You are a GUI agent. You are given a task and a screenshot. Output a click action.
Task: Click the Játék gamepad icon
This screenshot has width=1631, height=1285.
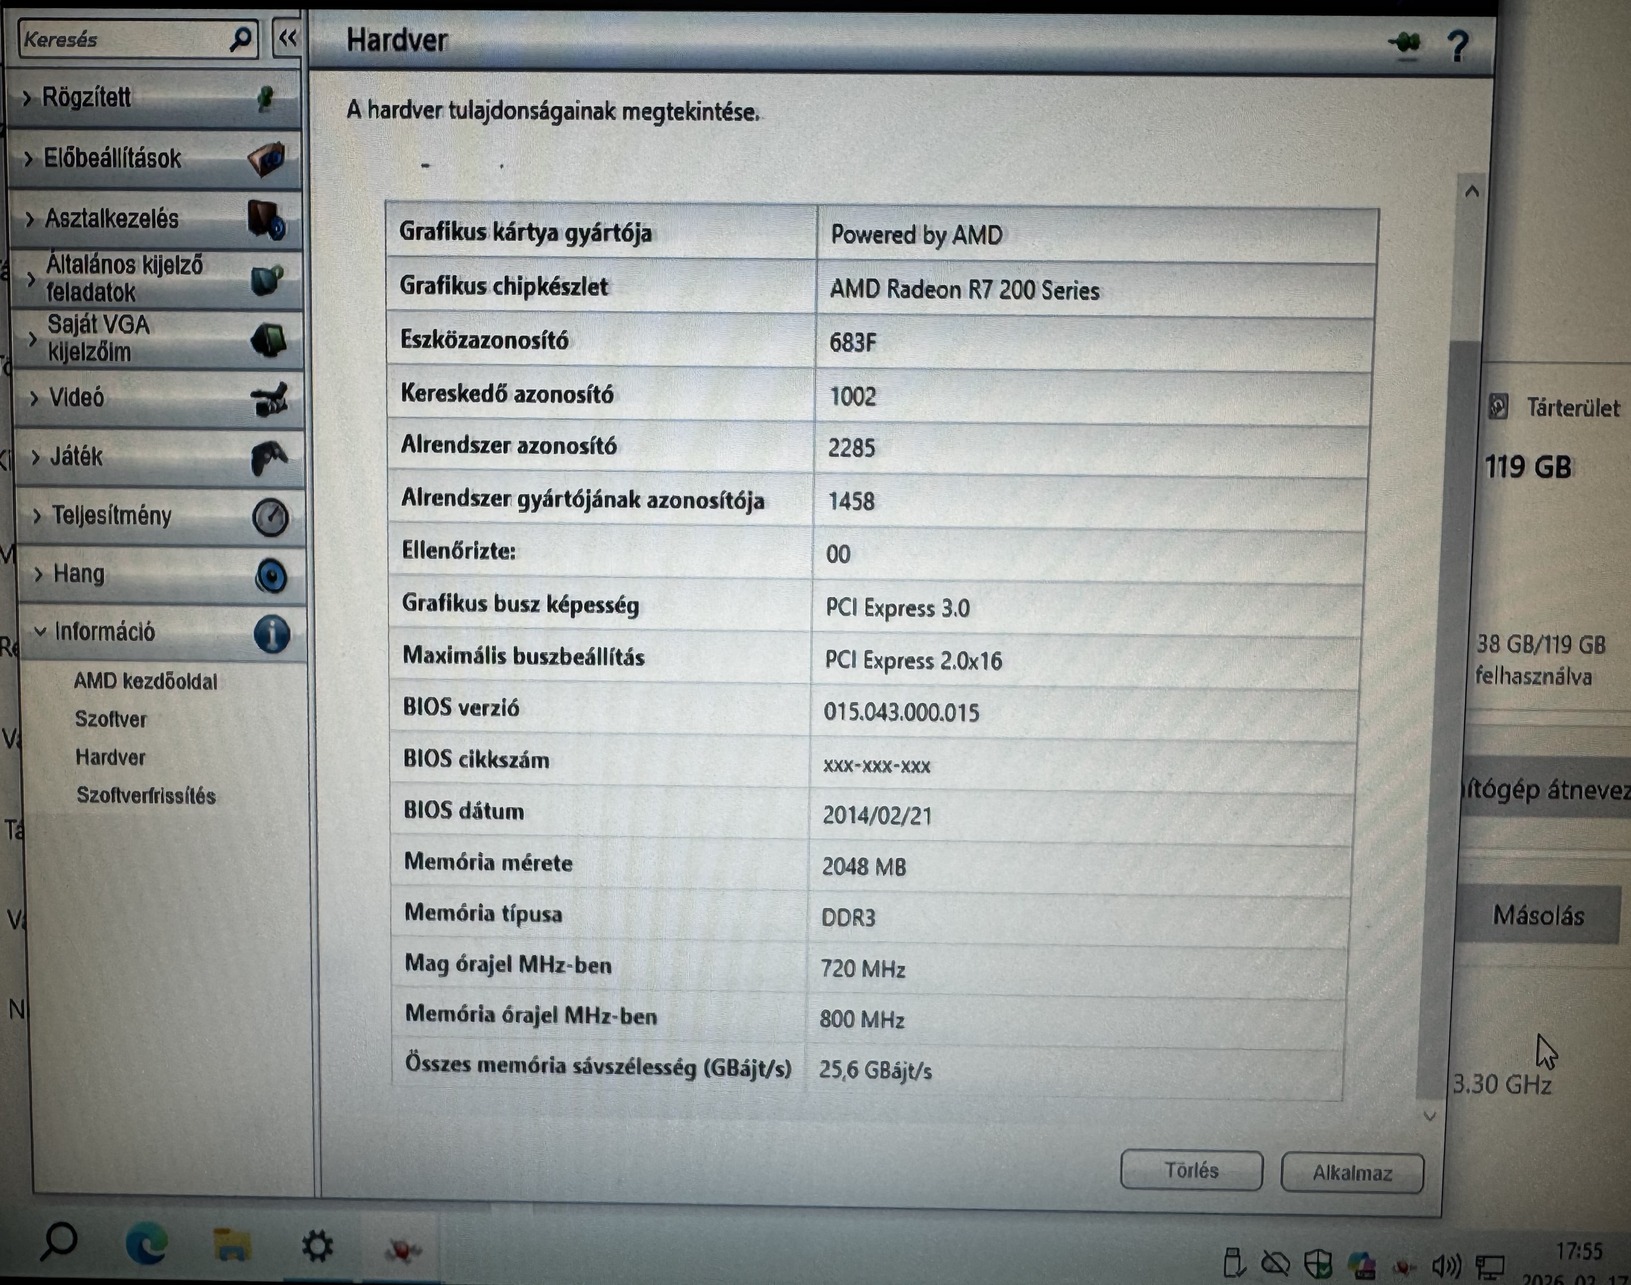(x=269, y=457)
